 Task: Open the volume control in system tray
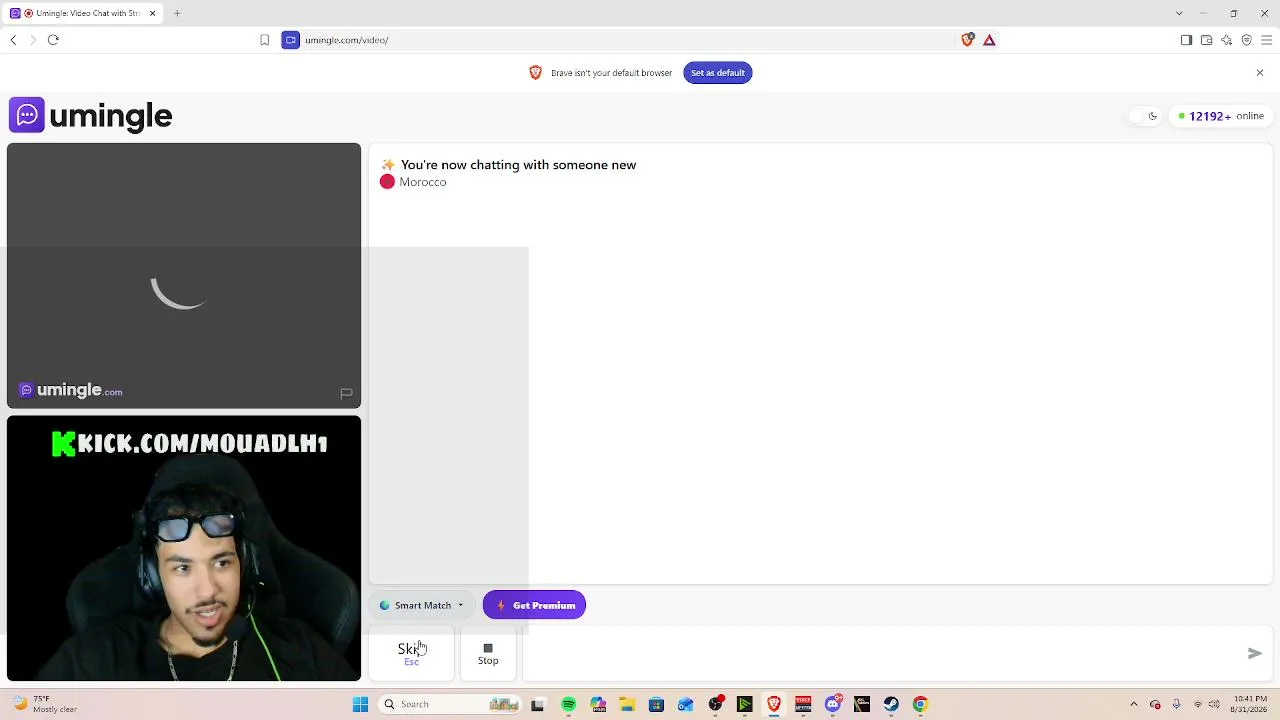[x=1214, y=704]
